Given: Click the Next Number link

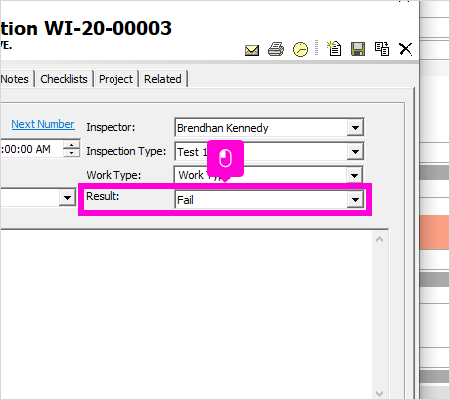Looking at the screenshot, I should (x=43, y=124).
